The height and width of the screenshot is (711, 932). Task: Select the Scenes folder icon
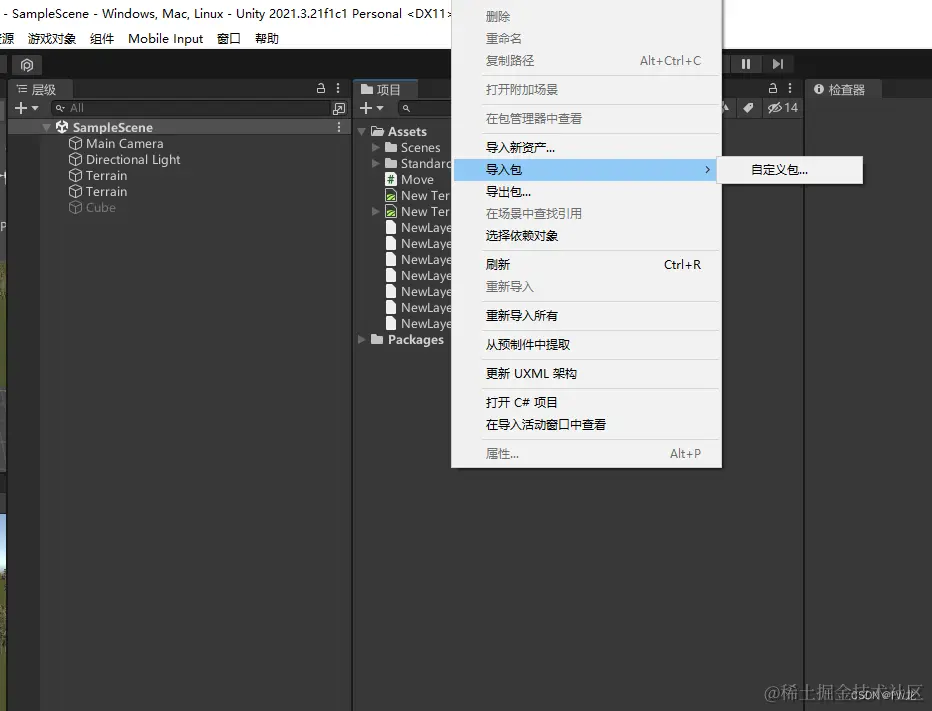(x=391, y=147)
